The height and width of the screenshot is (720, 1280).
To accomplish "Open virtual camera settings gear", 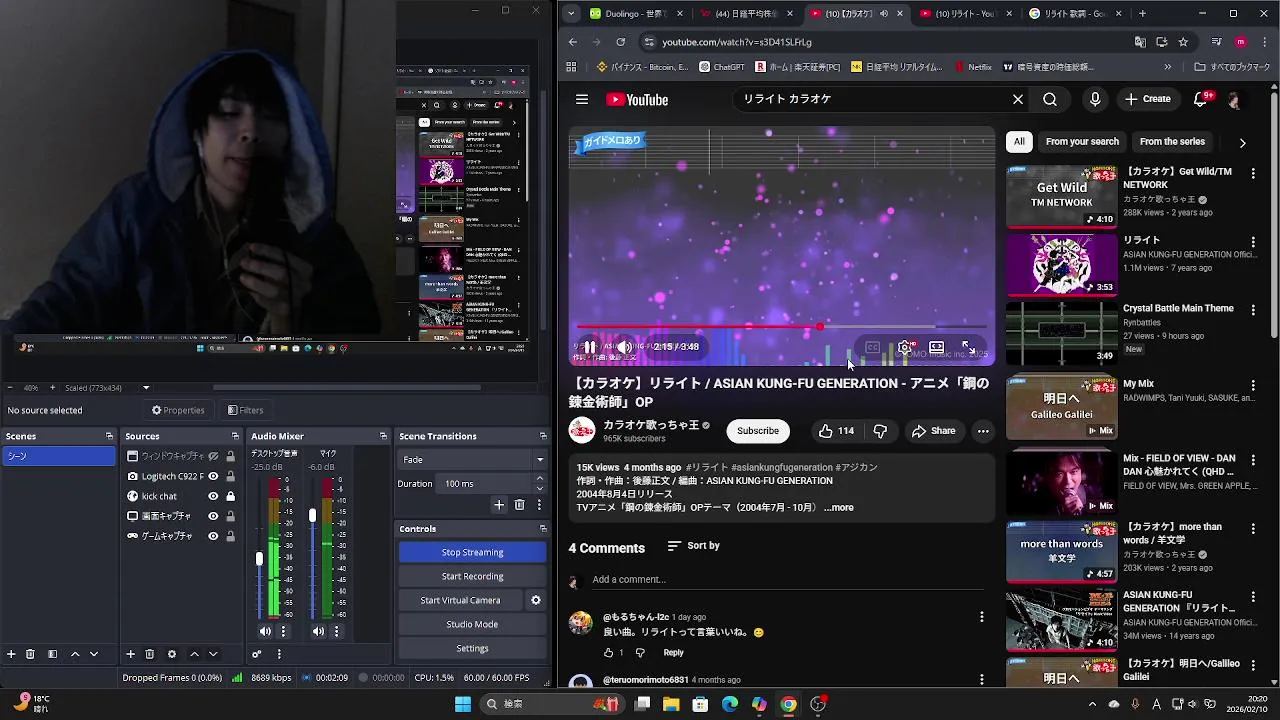I will [536, 600].
